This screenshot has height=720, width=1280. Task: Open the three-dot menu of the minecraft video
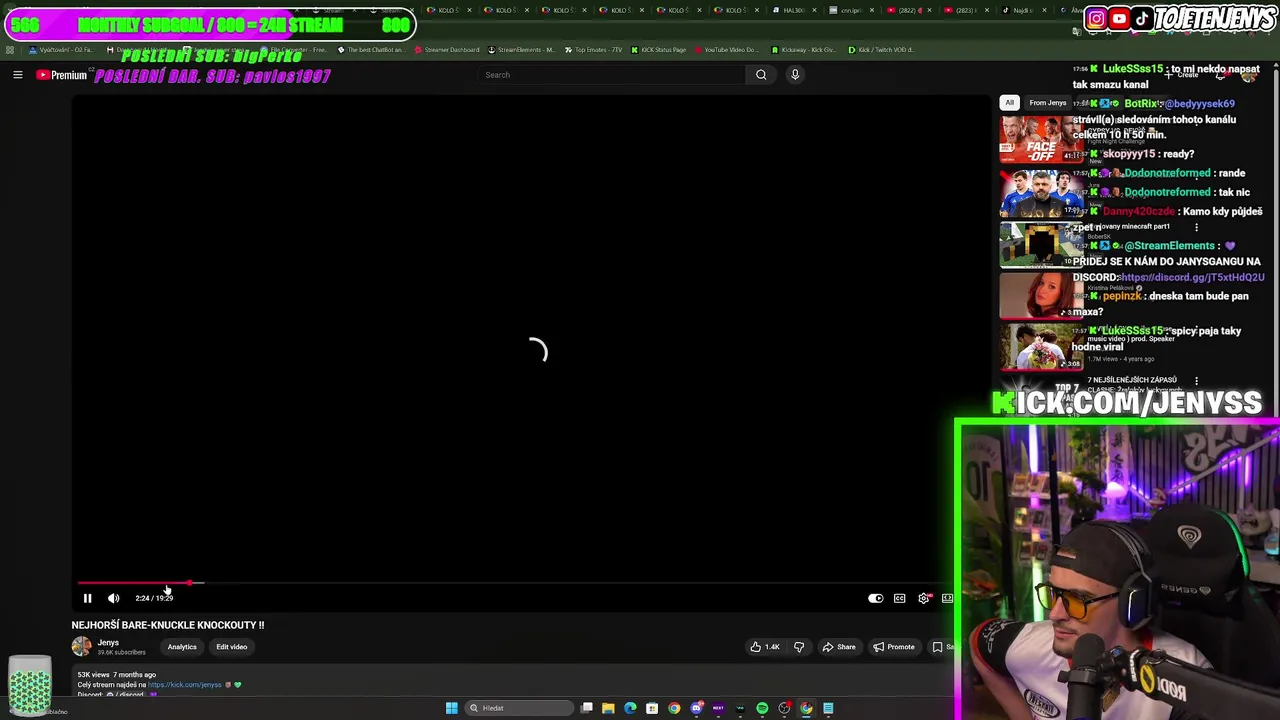(x=1196, y=228)
